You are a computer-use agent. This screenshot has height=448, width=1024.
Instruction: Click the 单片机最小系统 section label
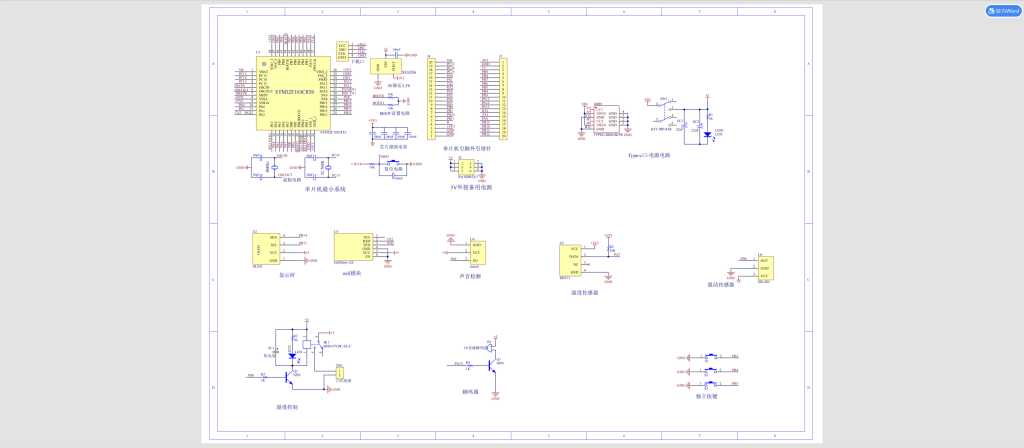[x=326, y=189]
